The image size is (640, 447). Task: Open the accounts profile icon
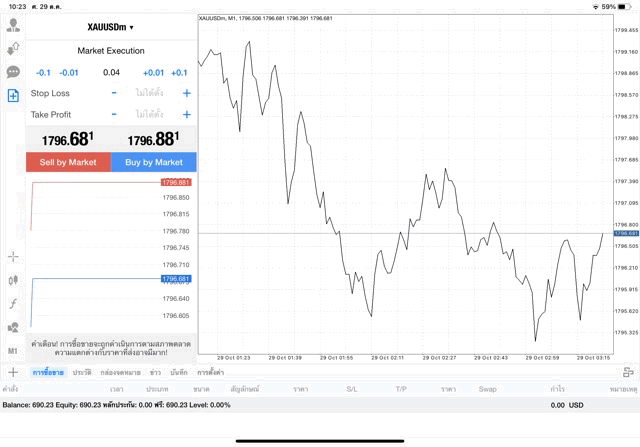click(x=13, y=26)
